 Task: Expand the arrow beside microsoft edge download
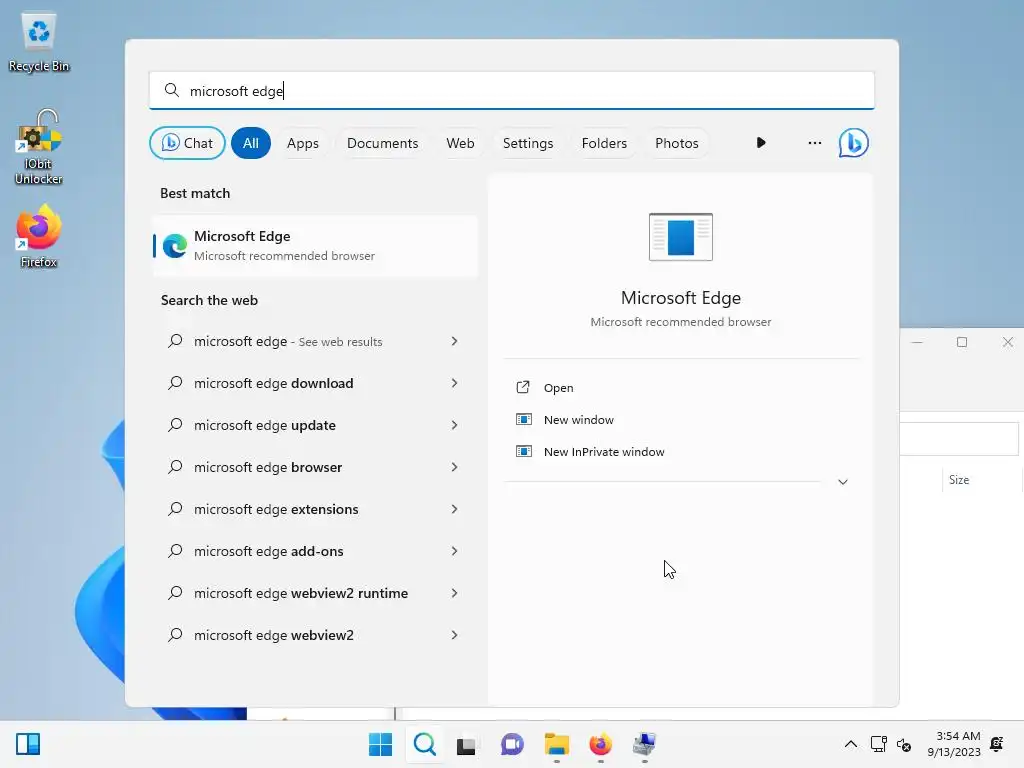(455, 383)
